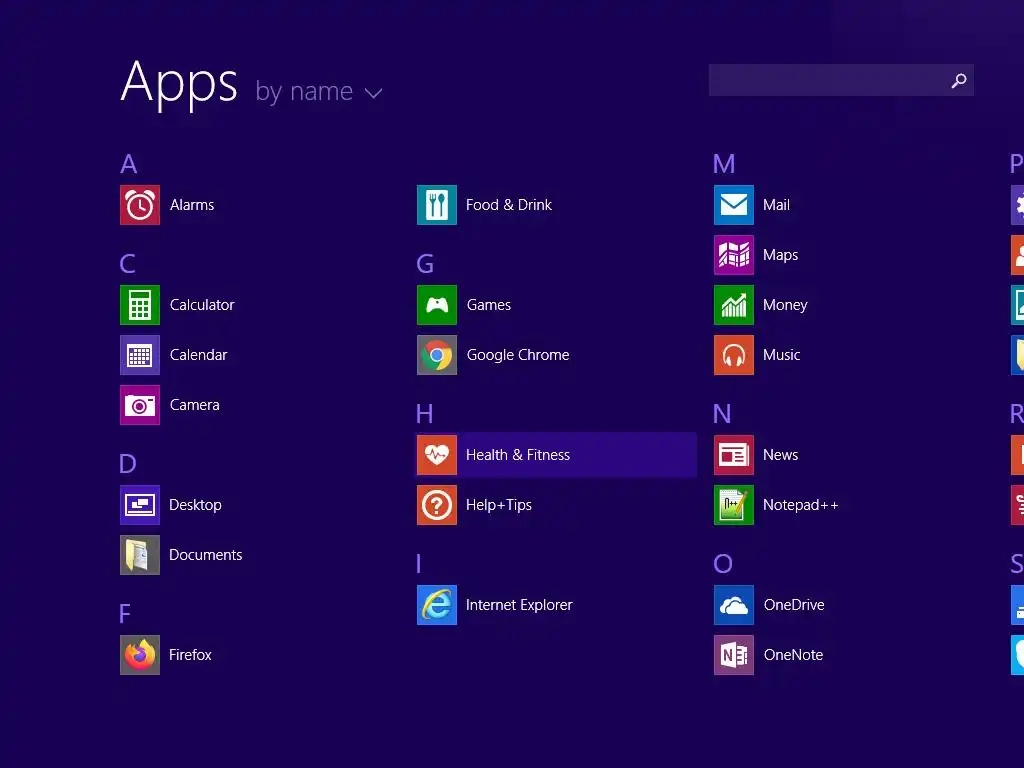The height and width of the screenshot is (768, 1024).
Task: Open the Maps app icon
Action: [734, 255]
